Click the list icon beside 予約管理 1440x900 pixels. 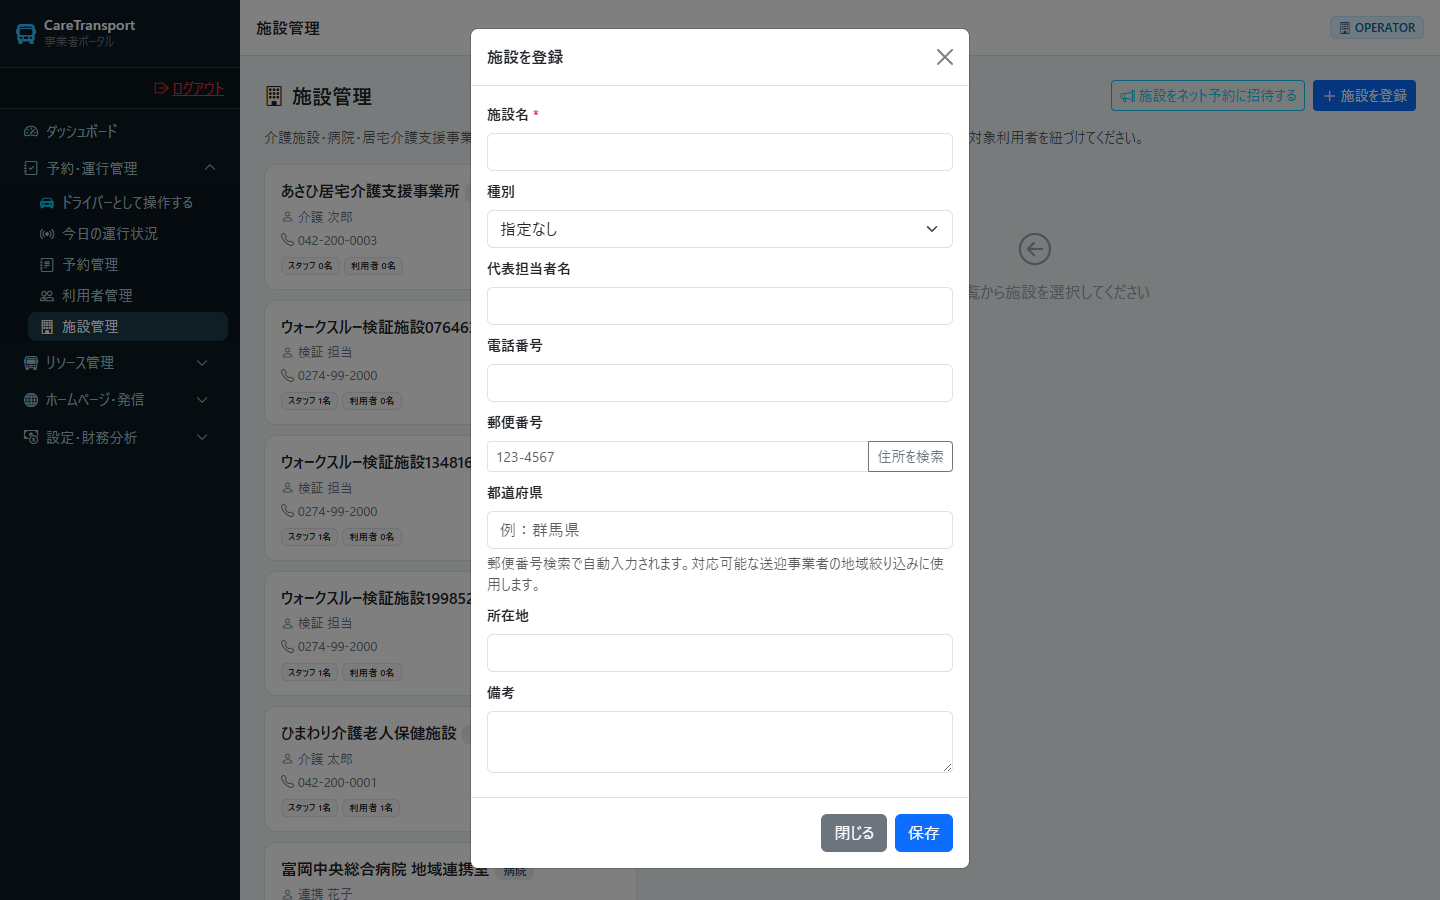[x=47, y=264]
